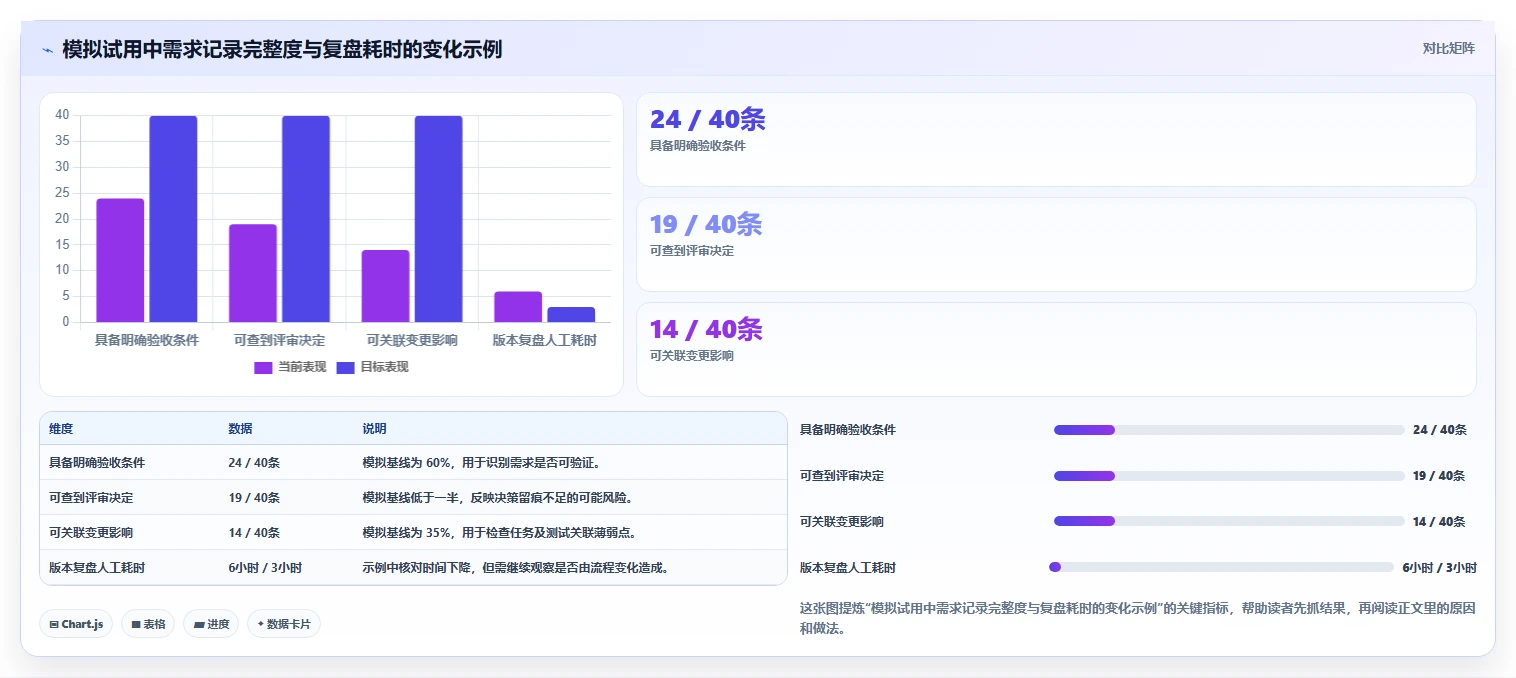Click the 可查到评审决定 progress bar
The height and width of the screenshot is (678, 1516).
[x=1229, y=476]
